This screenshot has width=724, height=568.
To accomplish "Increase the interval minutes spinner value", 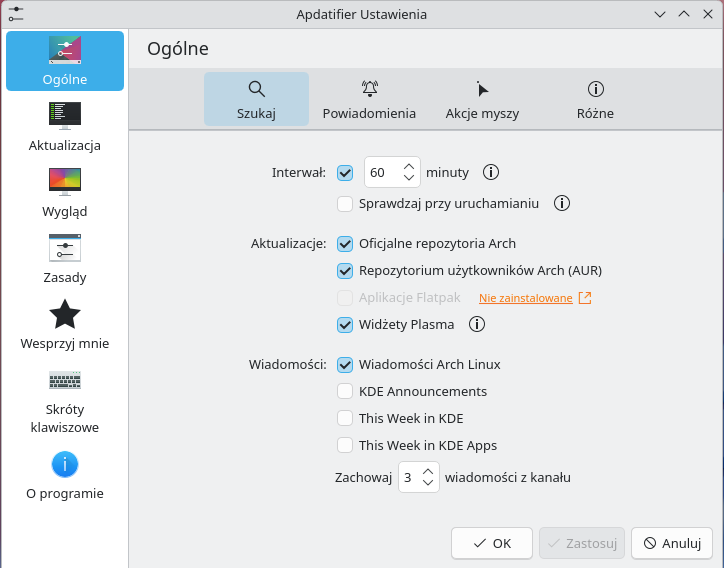I will click(x=409, y=166).
